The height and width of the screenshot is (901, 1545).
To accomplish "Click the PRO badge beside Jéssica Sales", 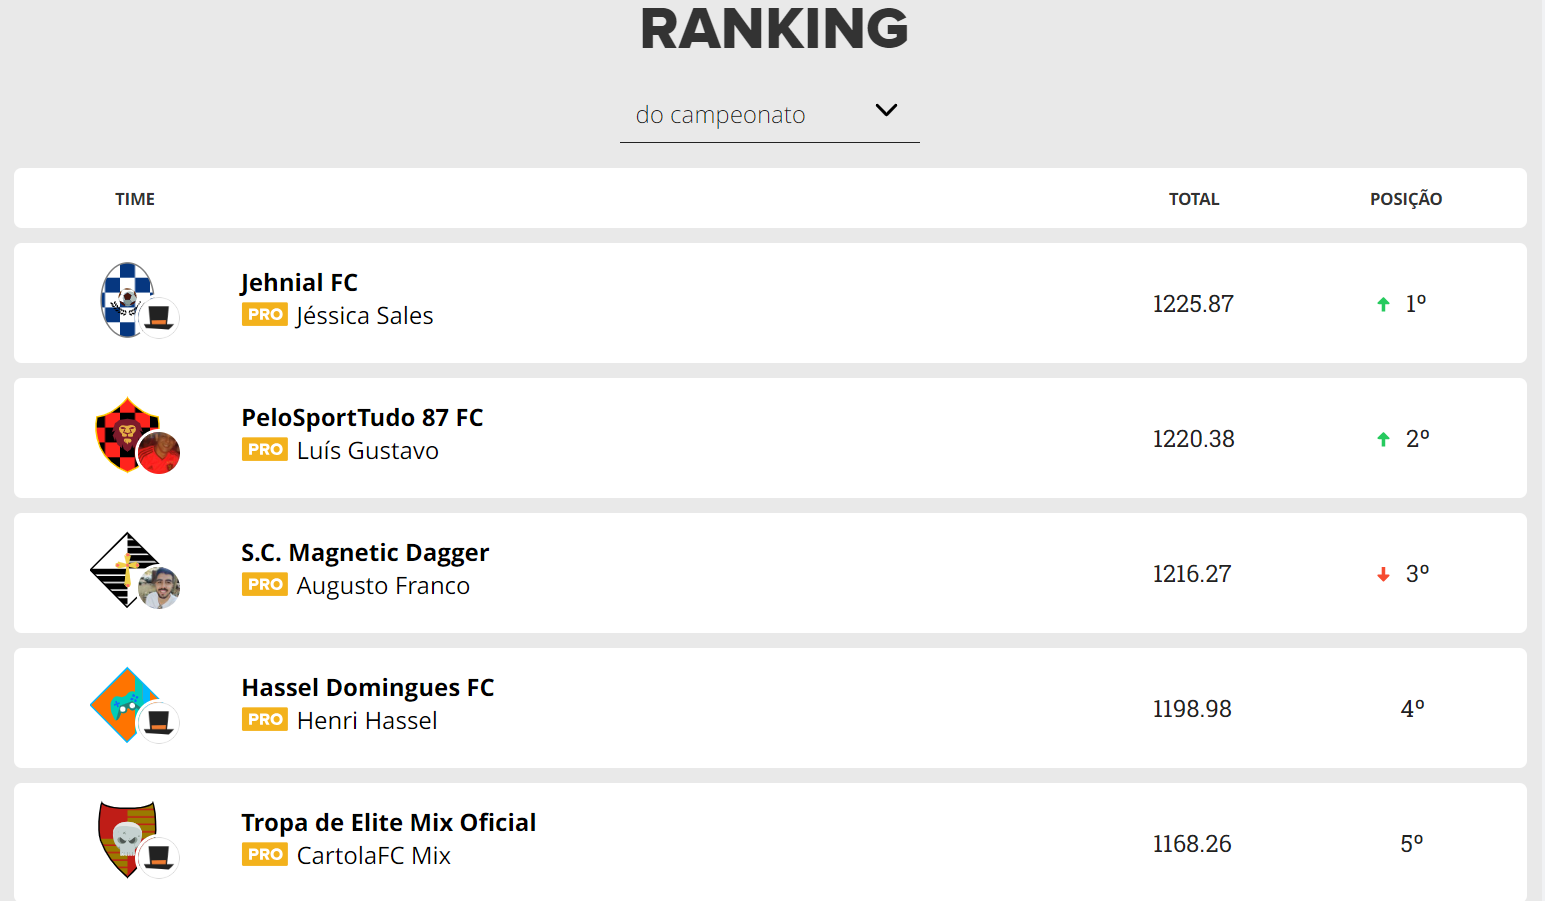I will coord(265,315).
